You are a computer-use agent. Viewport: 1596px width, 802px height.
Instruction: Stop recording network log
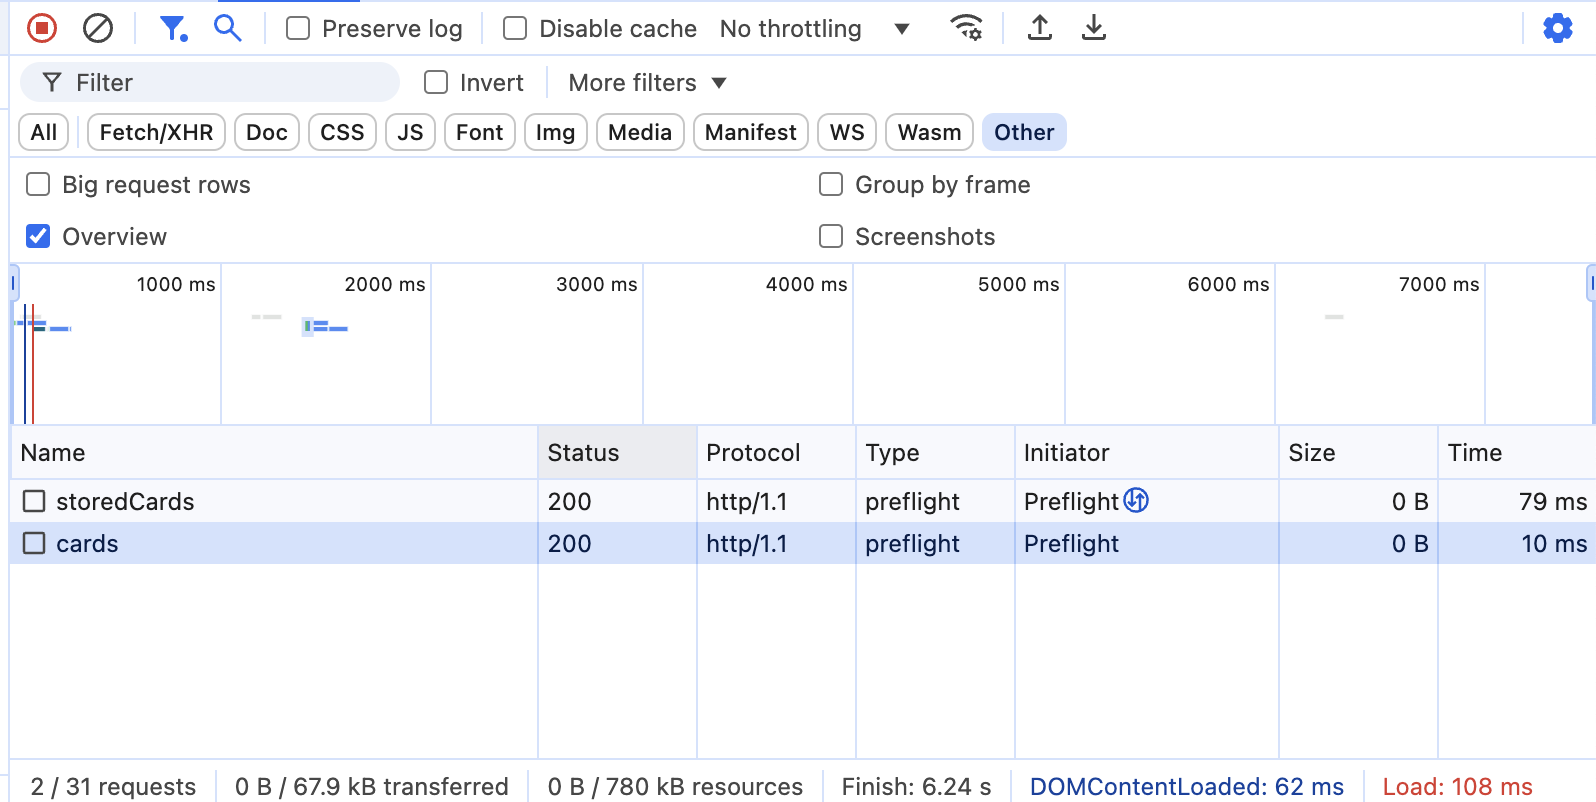42,28
